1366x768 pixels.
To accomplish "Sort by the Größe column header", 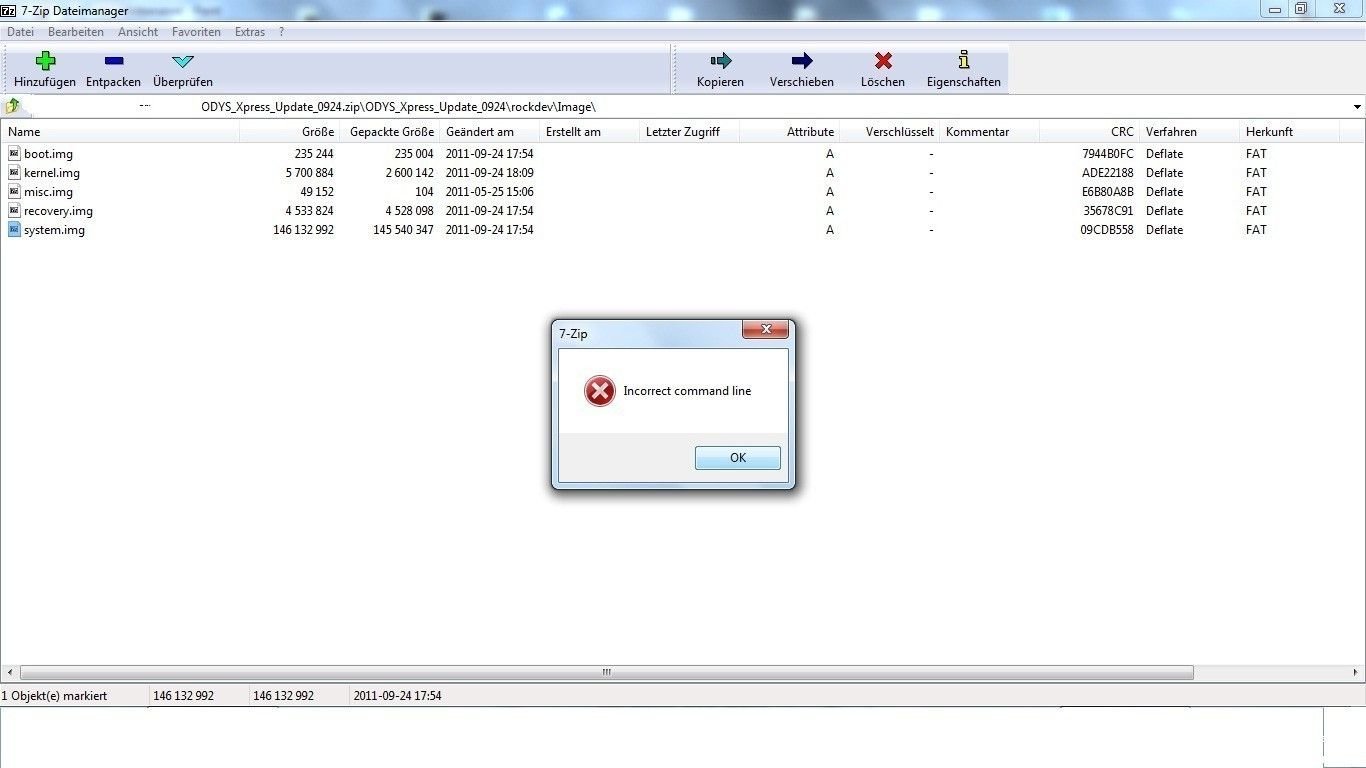I will [290, 132].
